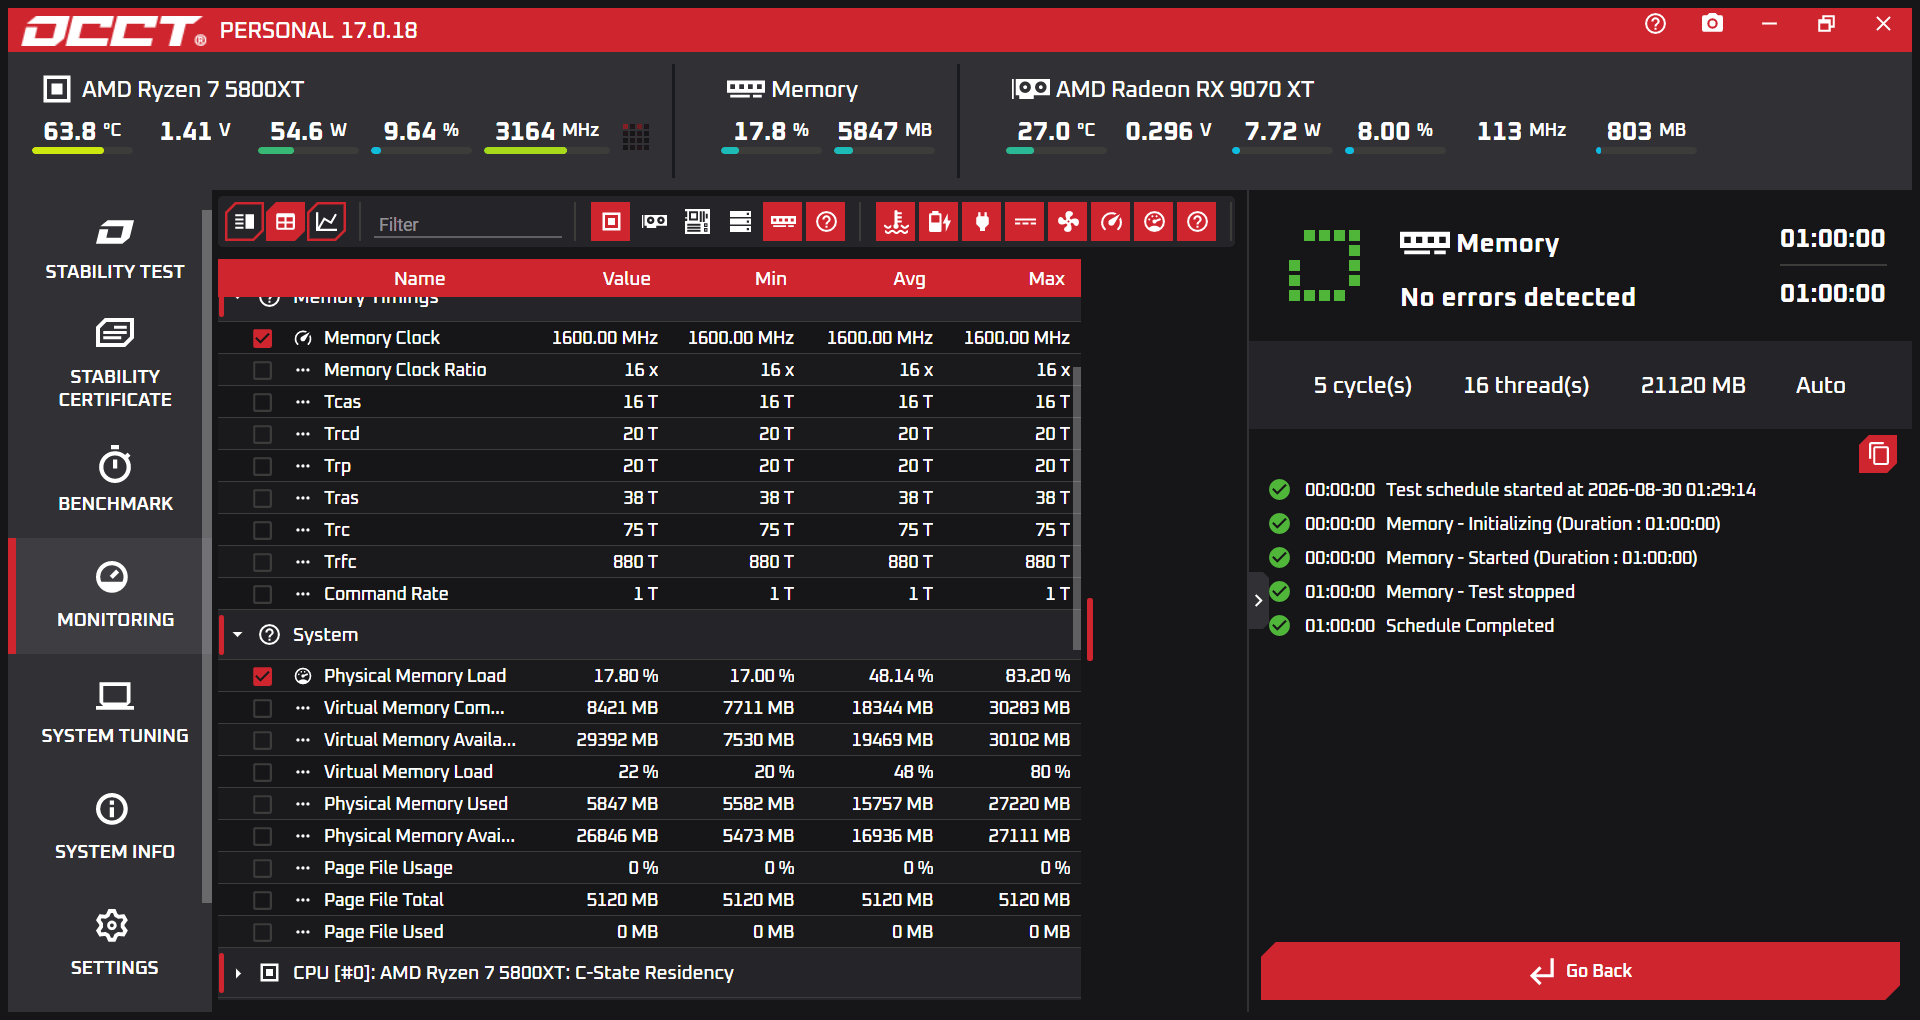Click the question-mark icon beside the System group

(x=269, y=635)
